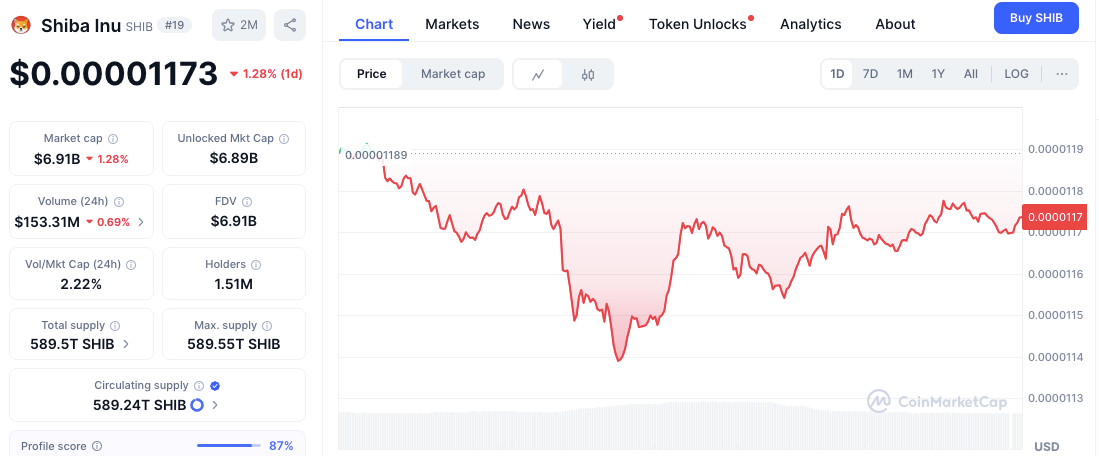Click the Shiba Inu logo icon

21,25
